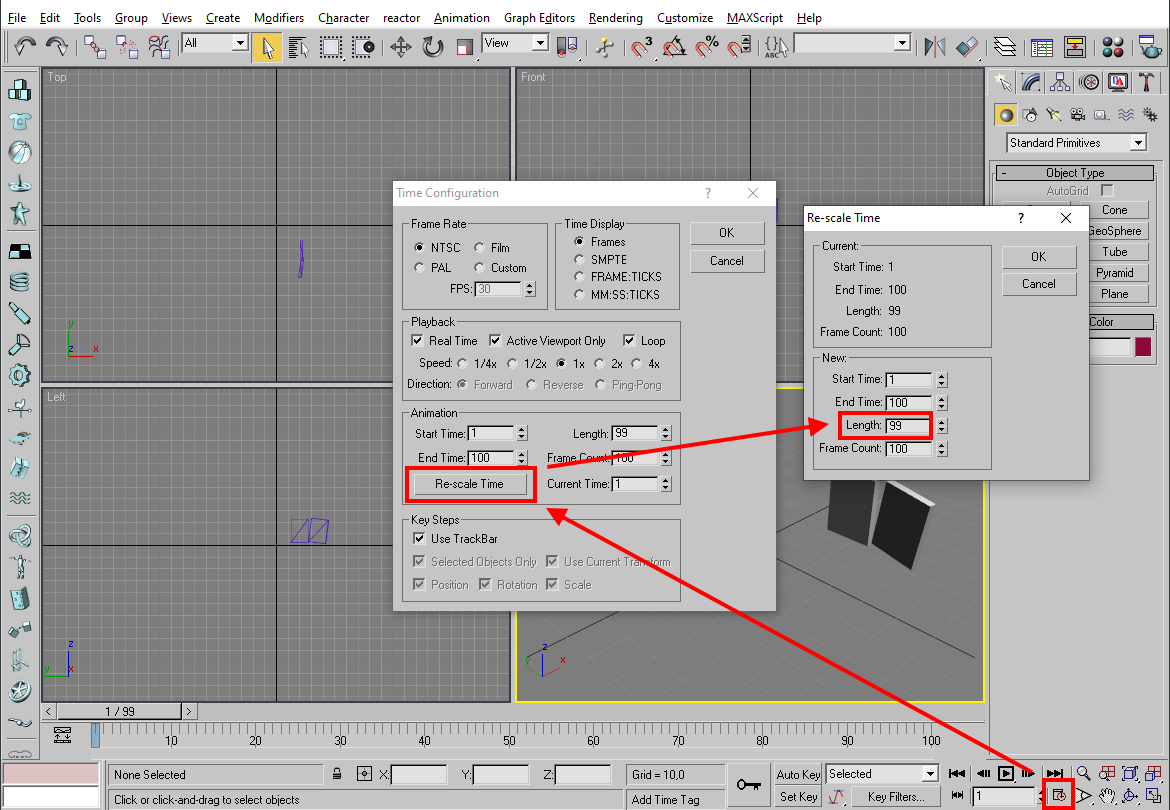1170x810 pixels.
Task: Select the Lights category icon
Action: click(x=1054, y=115)
